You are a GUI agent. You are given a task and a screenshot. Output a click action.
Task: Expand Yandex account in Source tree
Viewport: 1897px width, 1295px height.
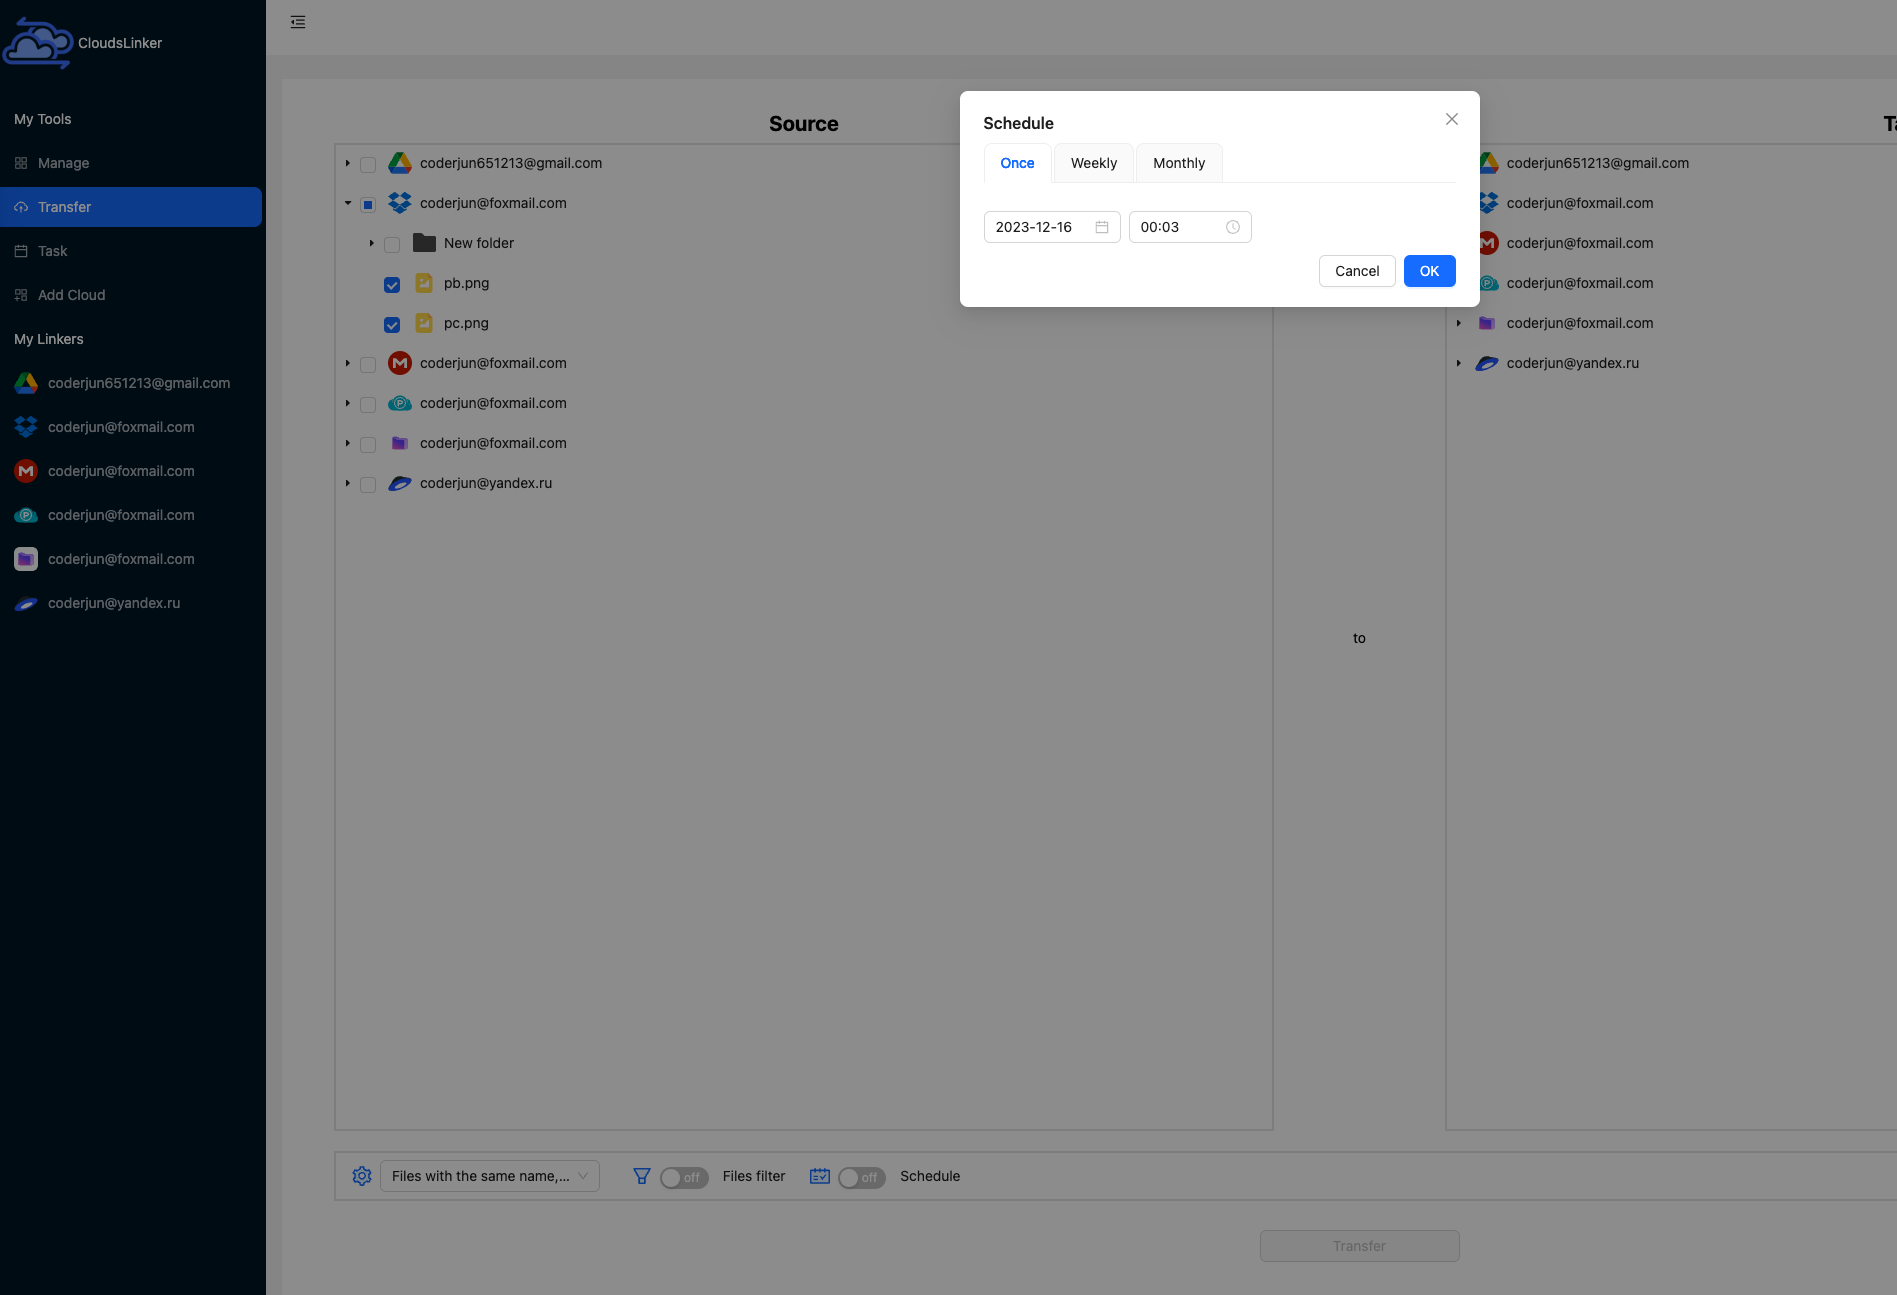pyautogui.click(x=348, y=483)
